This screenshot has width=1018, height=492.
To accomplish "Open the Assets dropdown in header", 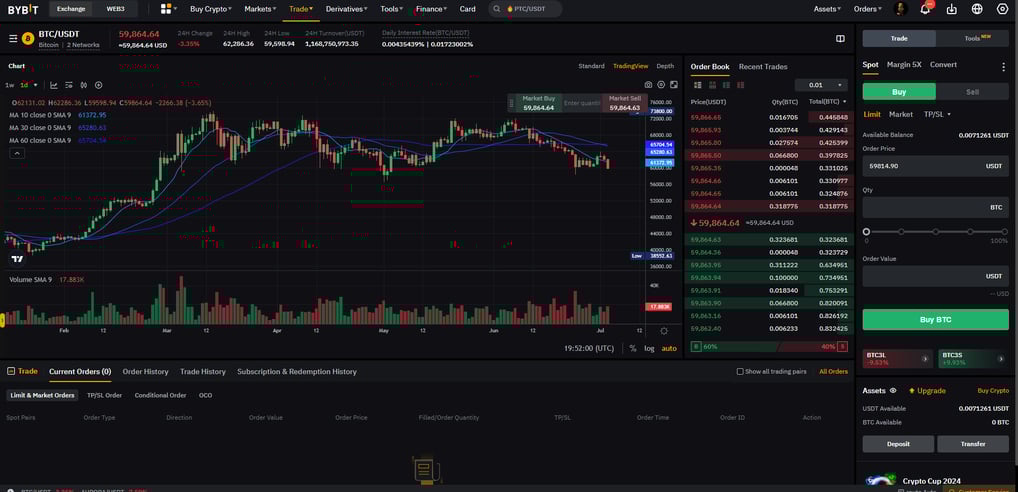I will (827, 9).
